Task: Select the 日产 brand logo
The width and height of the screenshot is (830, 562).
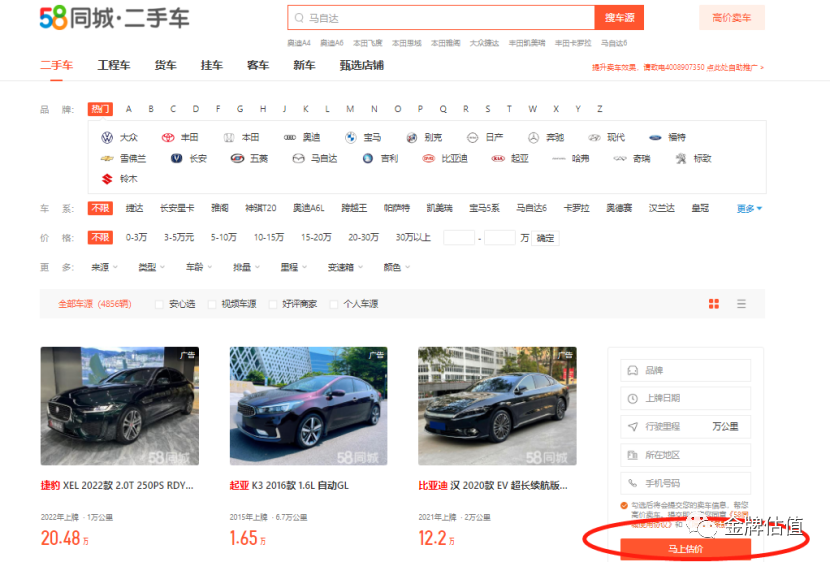Action: pyautogui.click(x=472, y=138)
